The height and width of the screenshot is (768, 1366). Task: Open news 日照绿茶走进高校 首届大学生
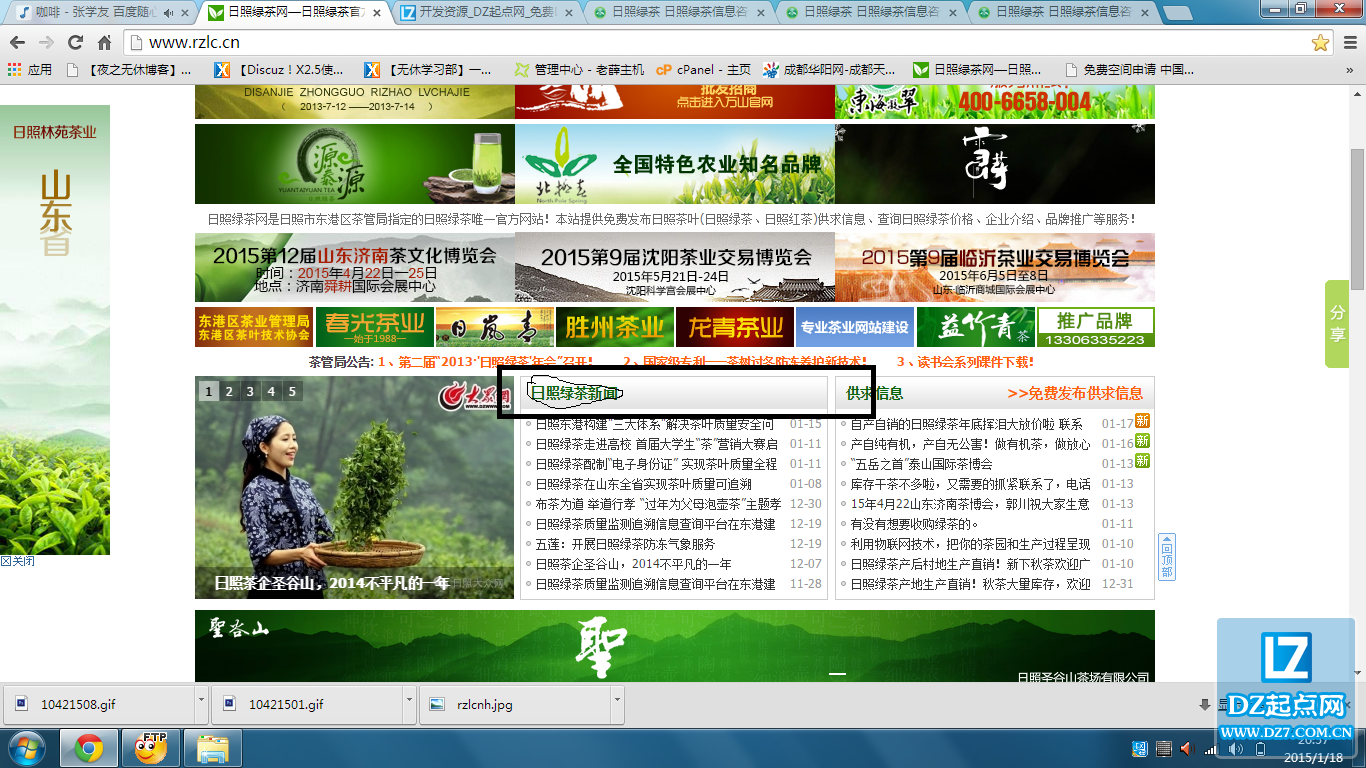point(656,444)
